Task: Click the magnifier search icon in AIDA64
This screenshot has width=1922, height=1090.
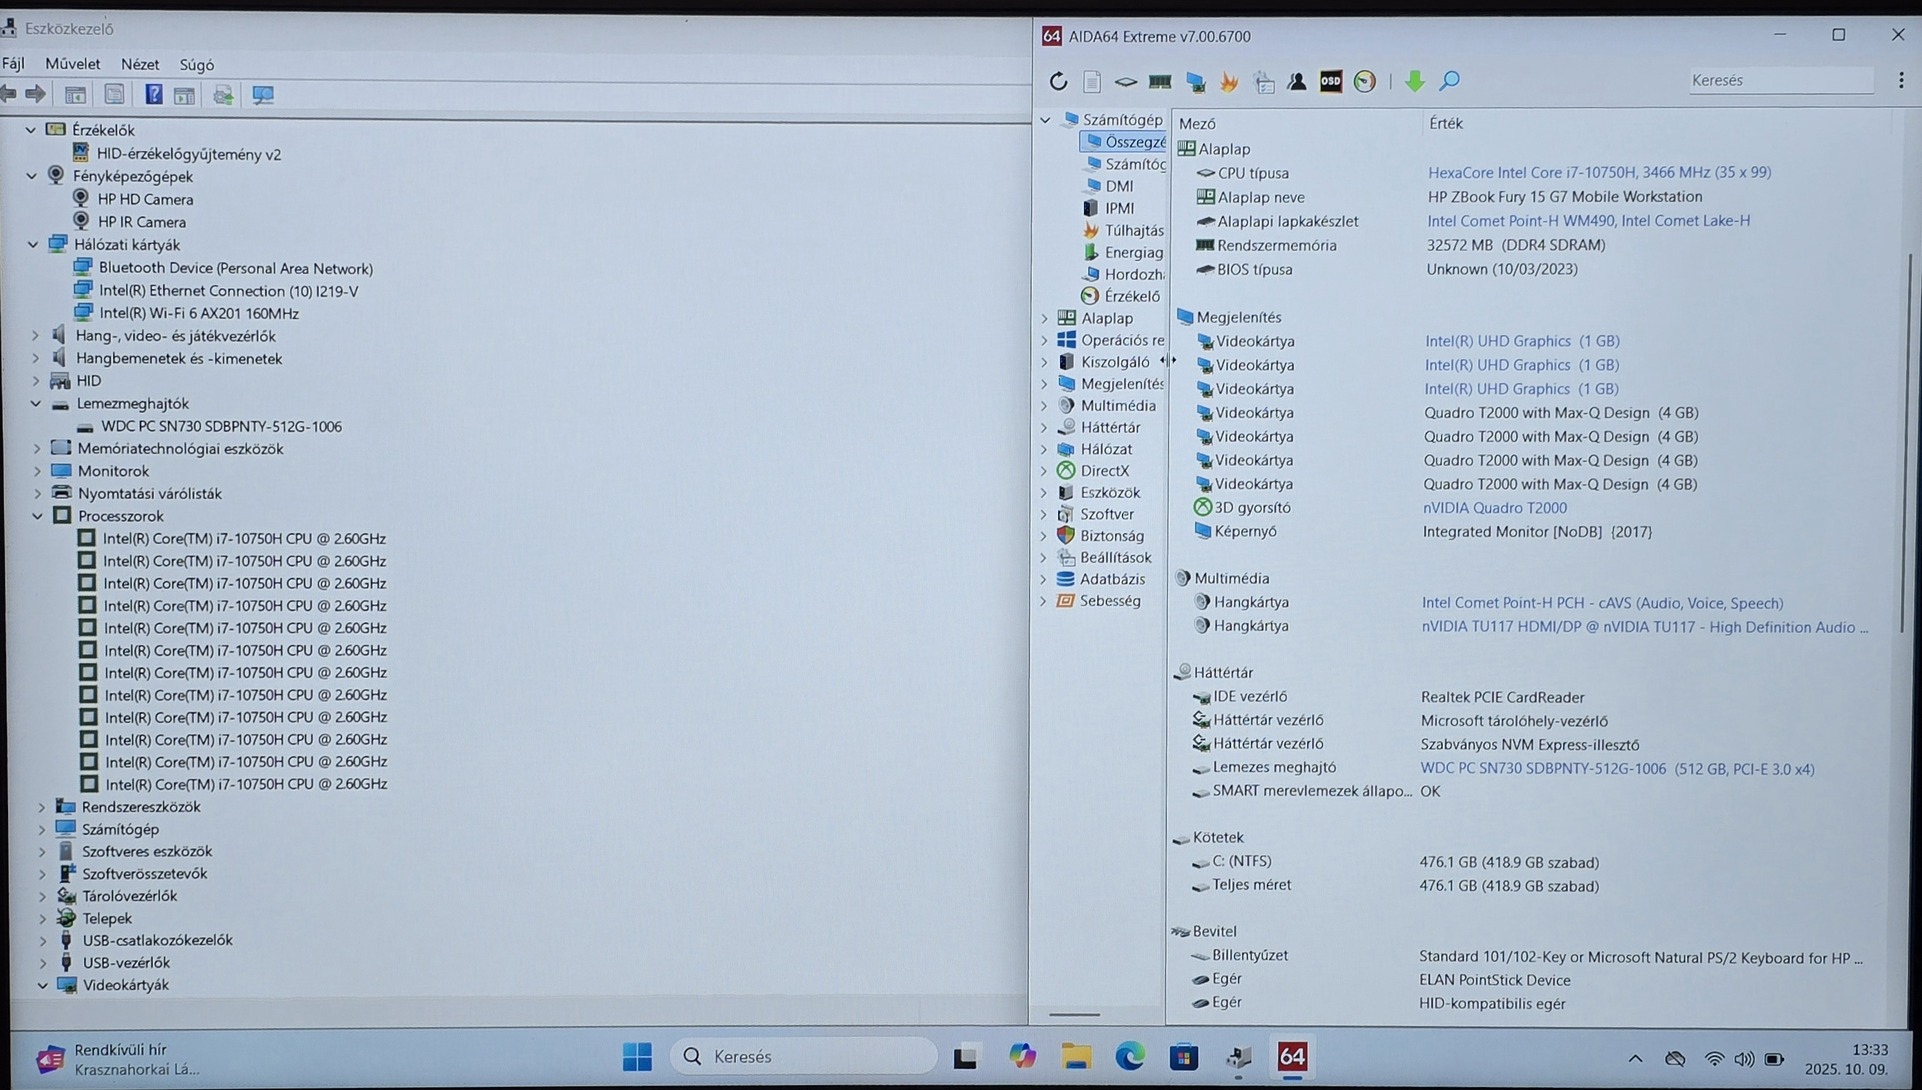Action: [1449, 82]
